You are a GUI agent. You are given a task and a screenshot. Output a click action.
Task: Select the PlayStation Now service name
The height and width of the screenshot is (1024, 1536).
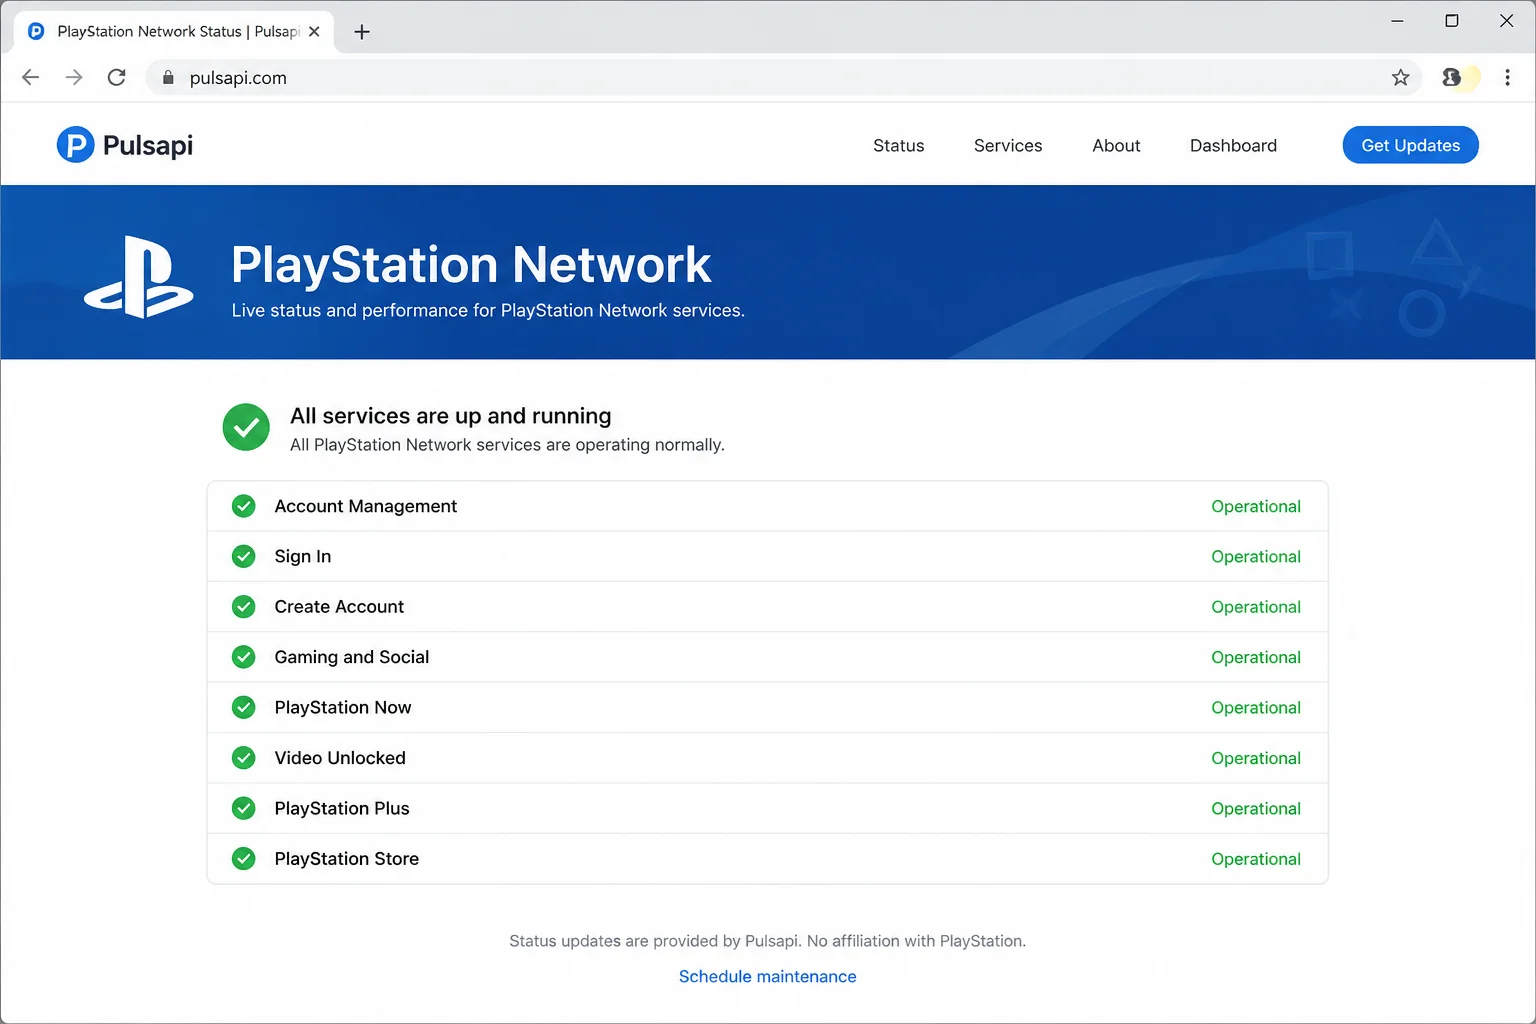click(342, 707)
